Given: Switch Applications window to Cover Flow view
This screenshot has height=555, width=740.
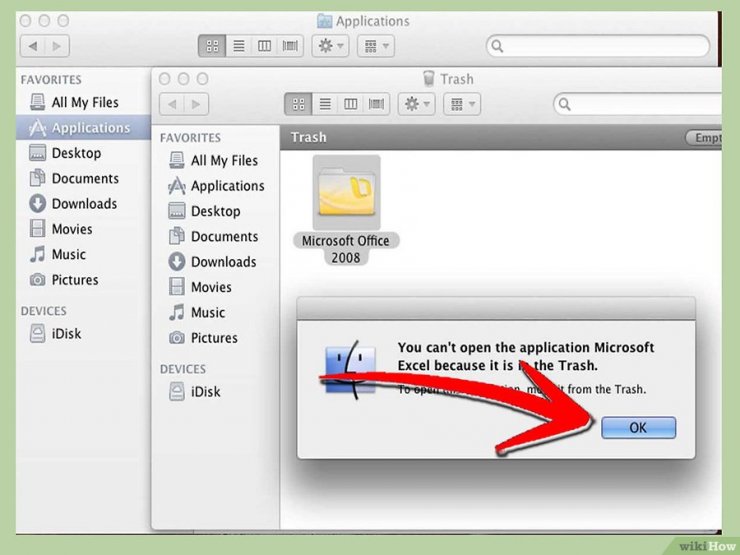Looking at the screenshot, I should pos(290,46).
